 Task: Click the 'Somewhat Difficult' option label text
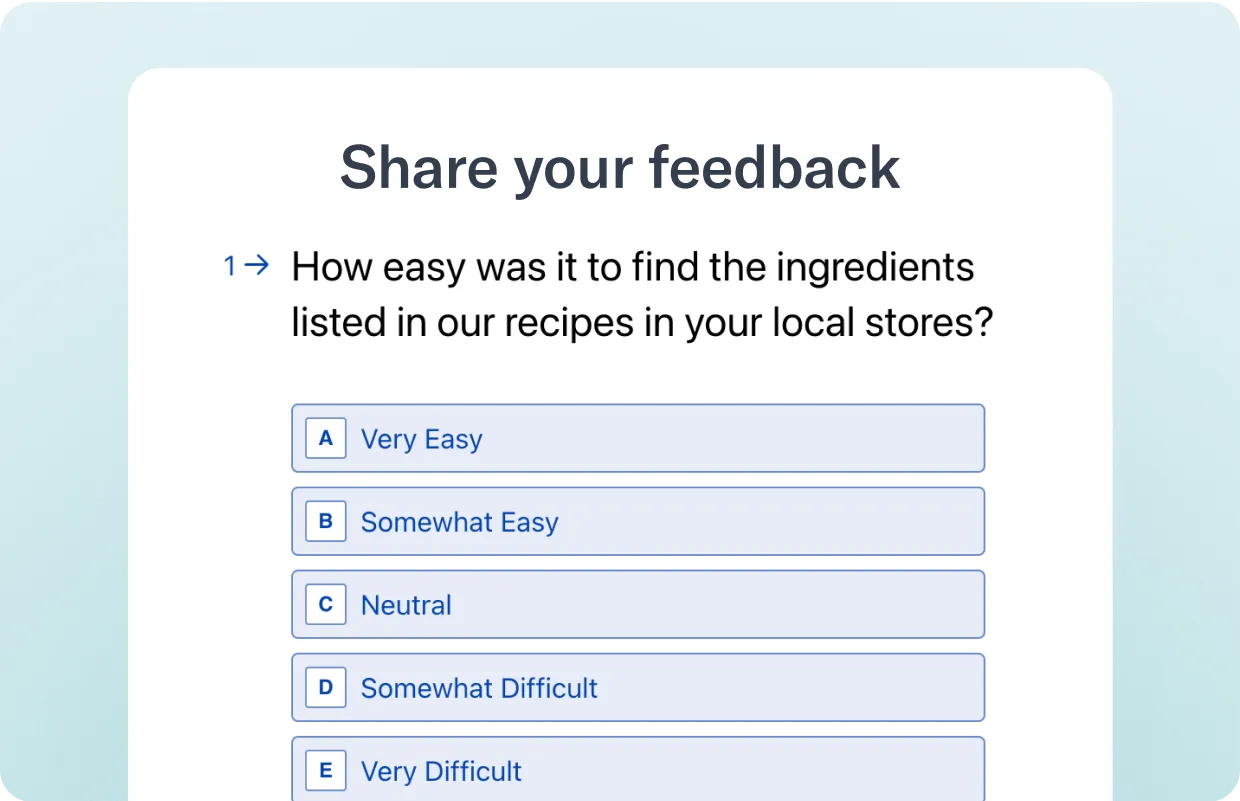point(479,687)
